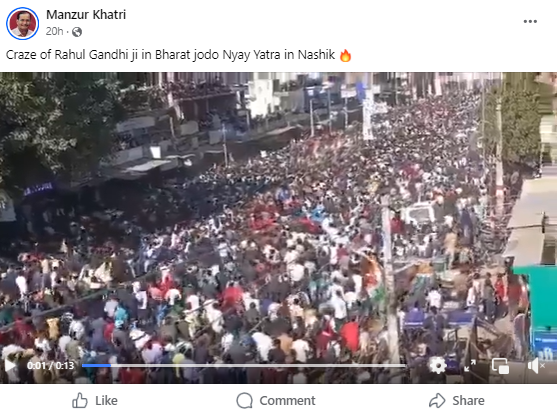Image resolution: width=557 pixels, height=416 pixels.
Task: Click the thumbs-up Like icon
Action: 80,401
